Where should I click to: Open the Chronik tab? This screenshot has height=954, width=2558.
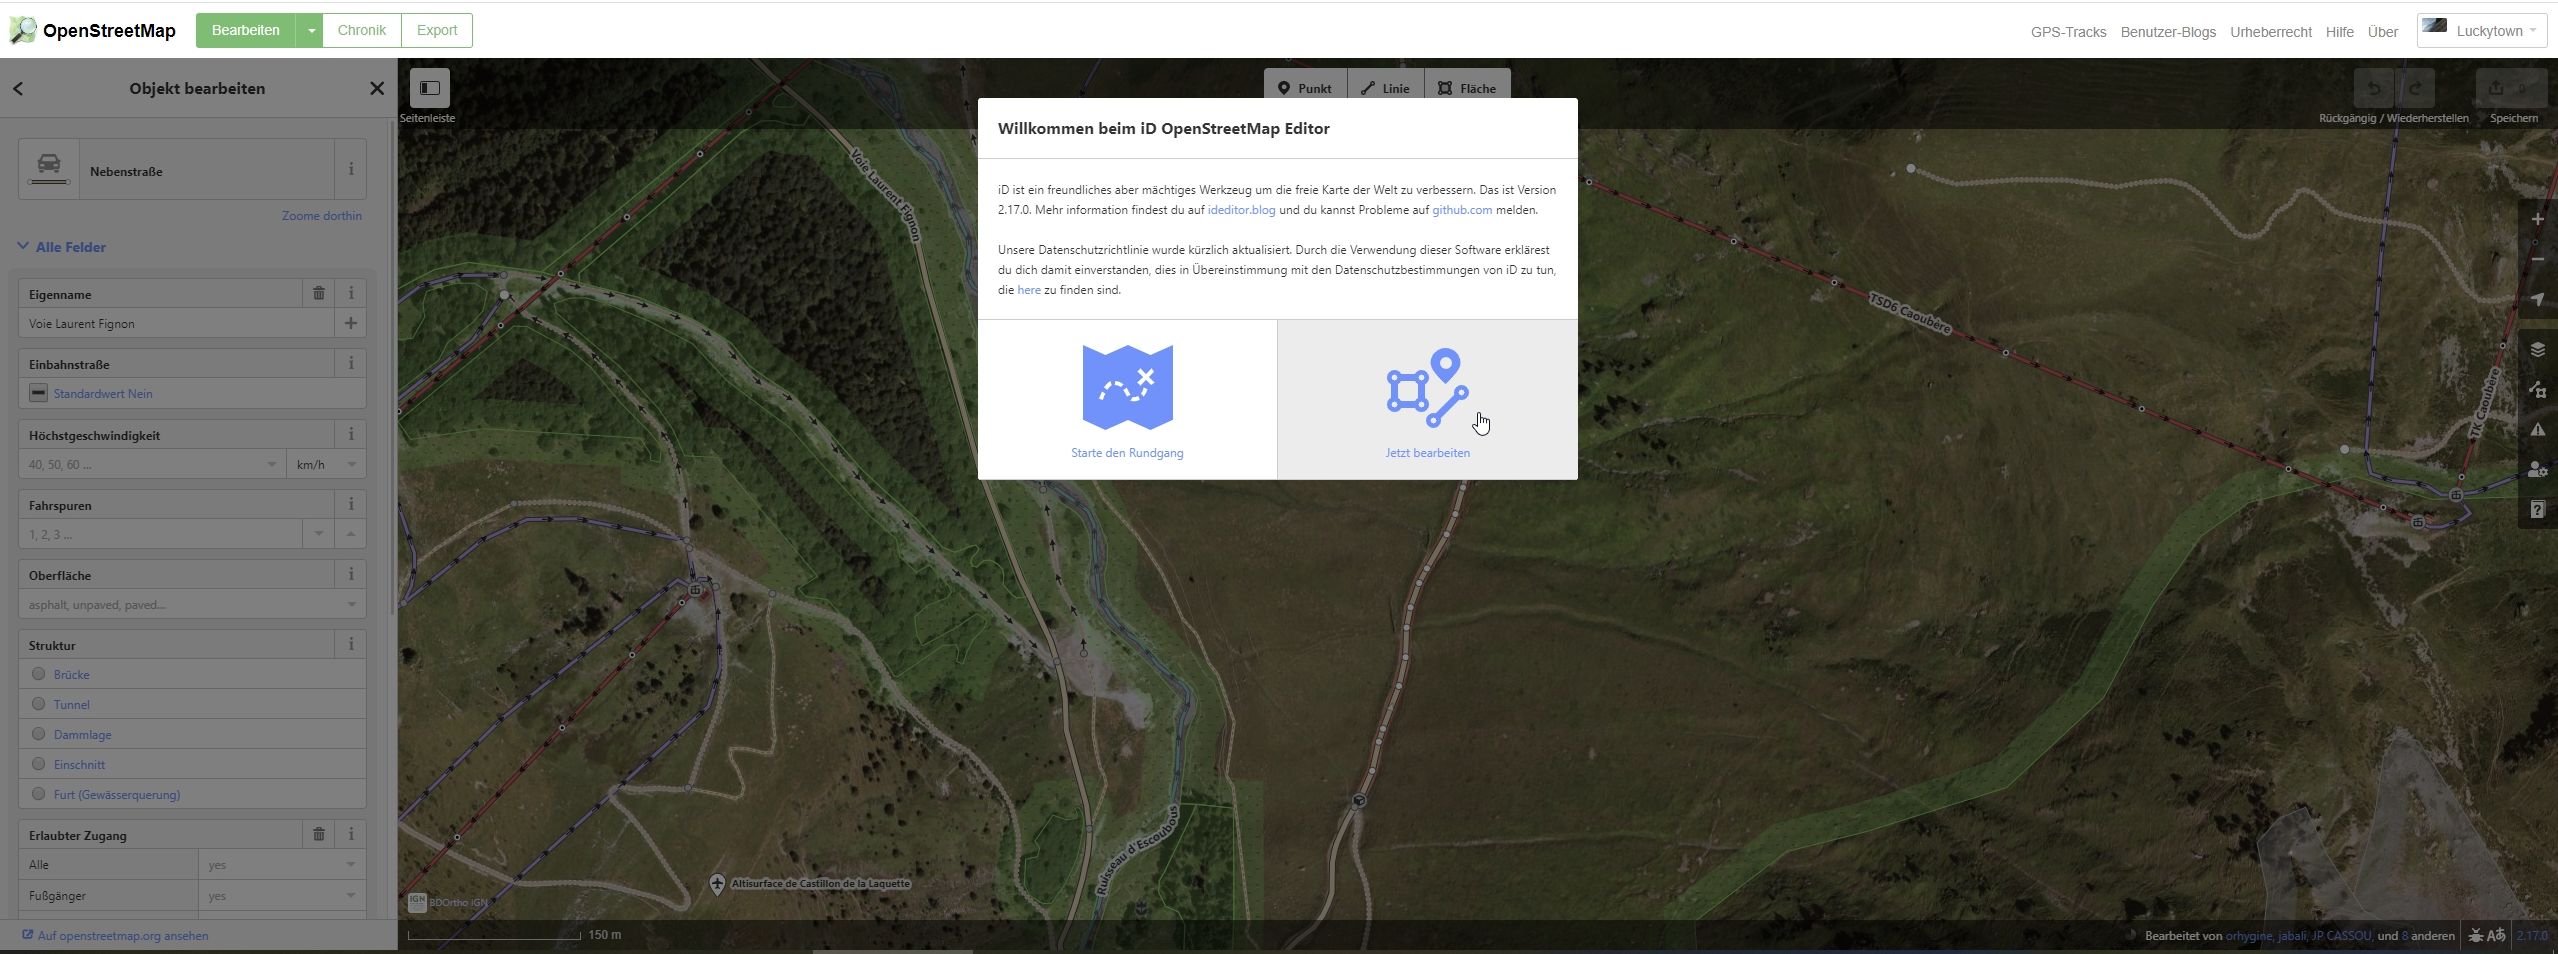tap(361, 30)
